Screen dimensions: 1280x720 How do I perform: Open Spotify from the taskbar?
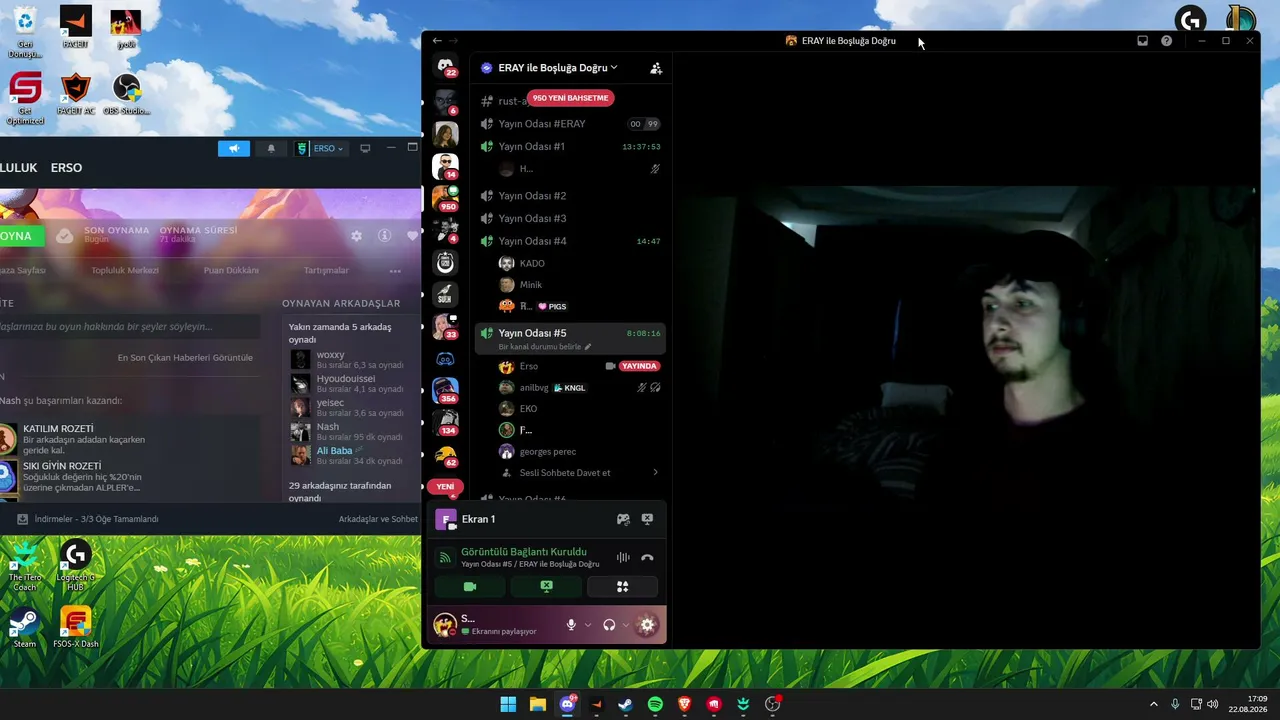pos(655,704)
